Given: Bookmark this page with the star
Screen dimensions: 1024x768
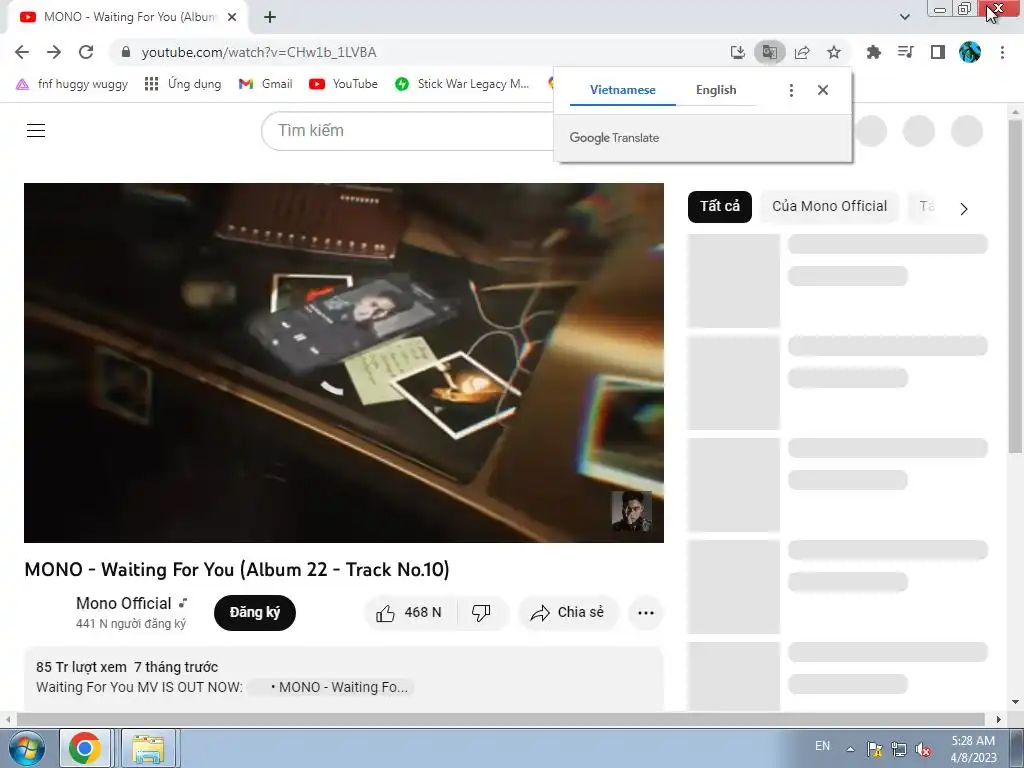Looking at the screenshot, I should tap(834, 52).
